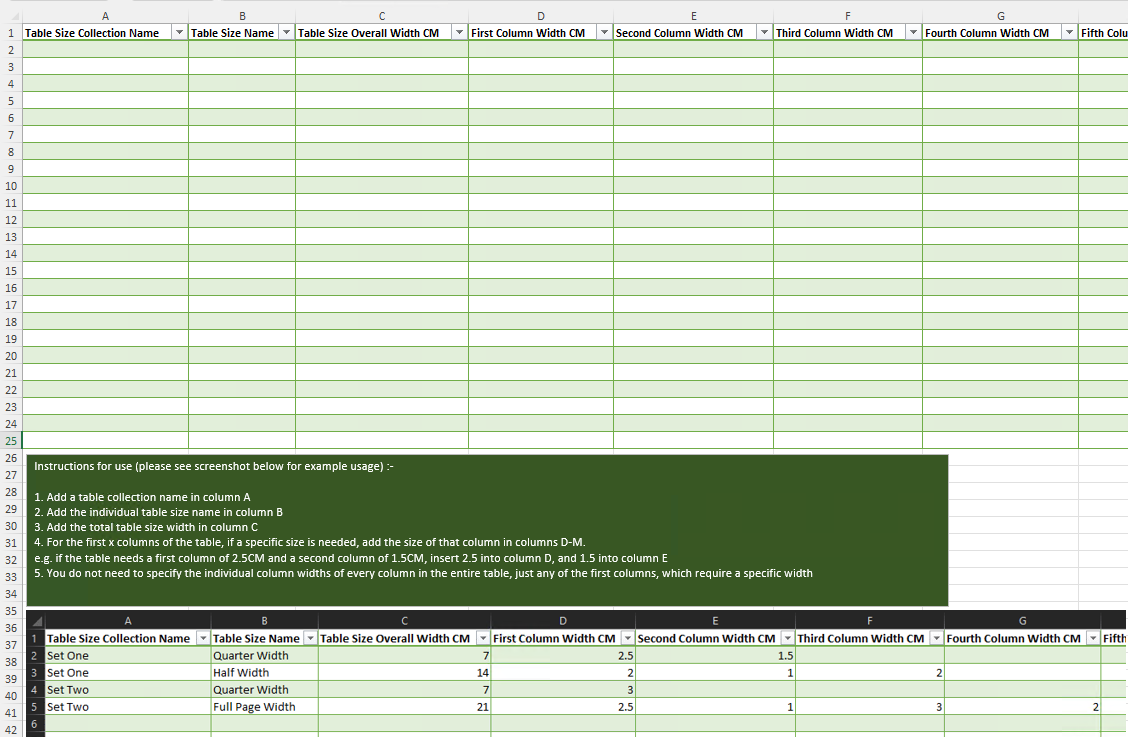The image size is (1128, 737).
Task: Click cell B2 under Table Size Name
Action: click(242, 50)
